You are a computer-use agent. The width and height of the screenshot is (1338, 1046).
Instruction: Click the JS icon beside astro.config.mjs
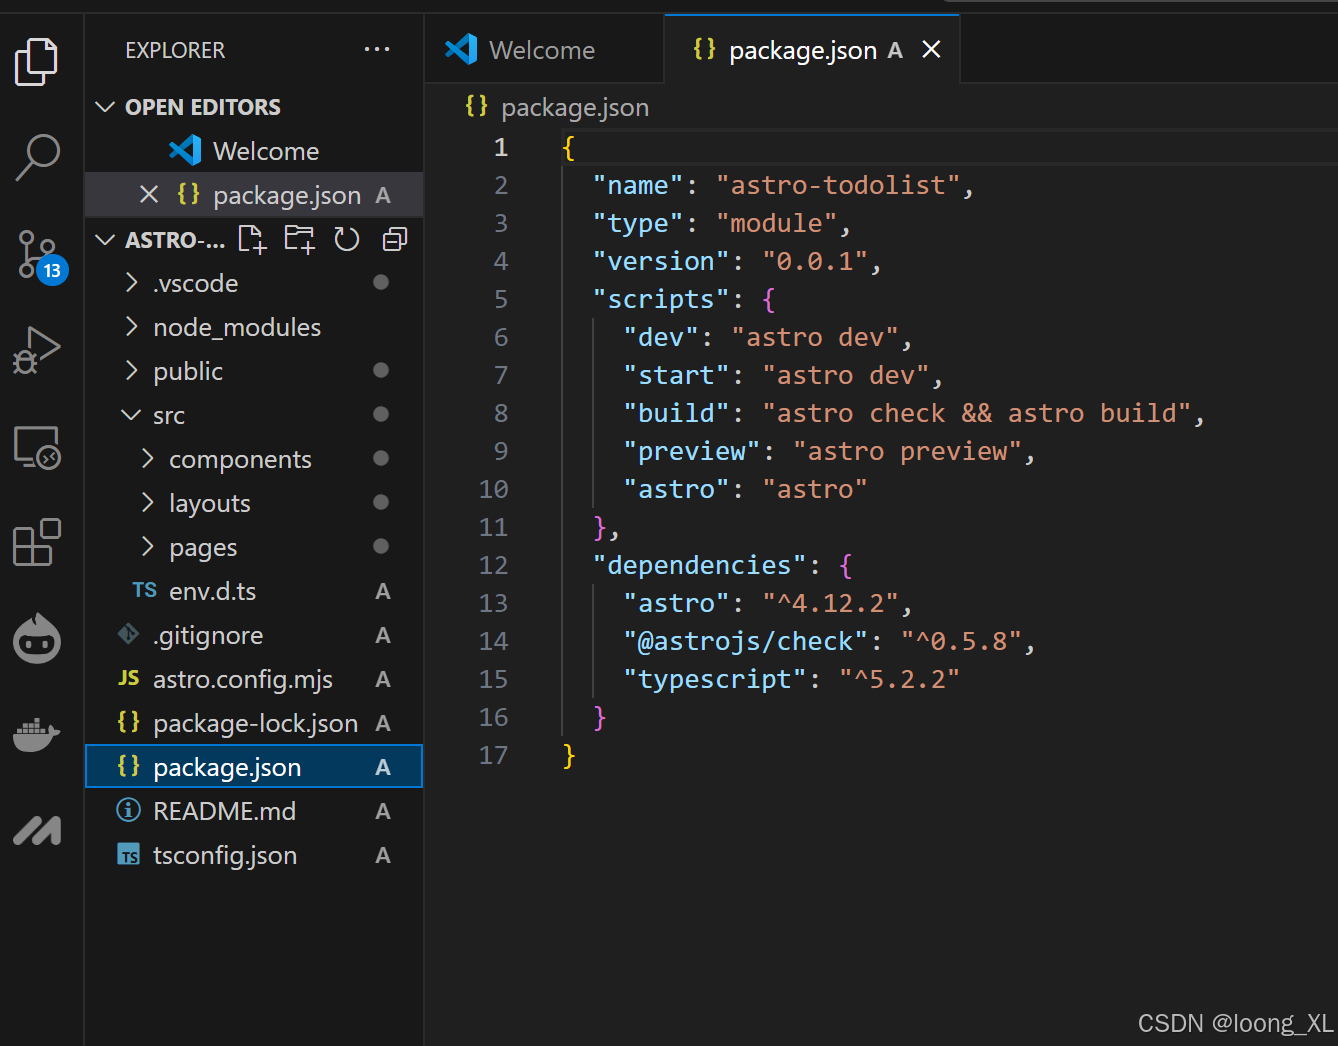point(129,678)
